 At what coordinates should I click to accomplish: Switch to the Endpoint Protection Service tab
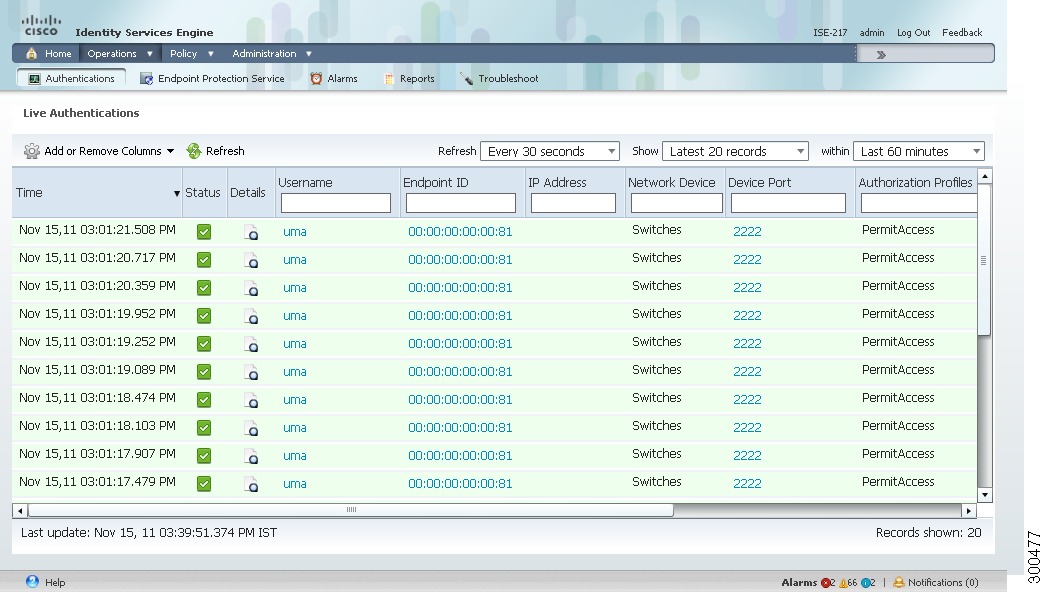[212, 79]
